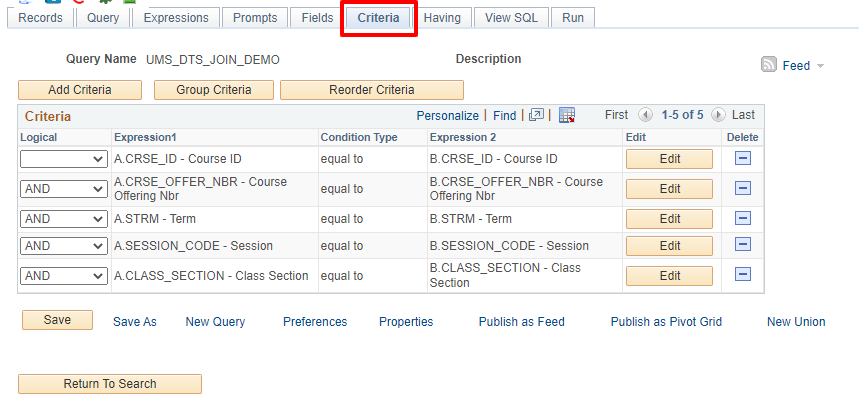868x402 pixels.
Task: Download criteria grid to spreadsheet icon
Action: (x=567, y=115)
